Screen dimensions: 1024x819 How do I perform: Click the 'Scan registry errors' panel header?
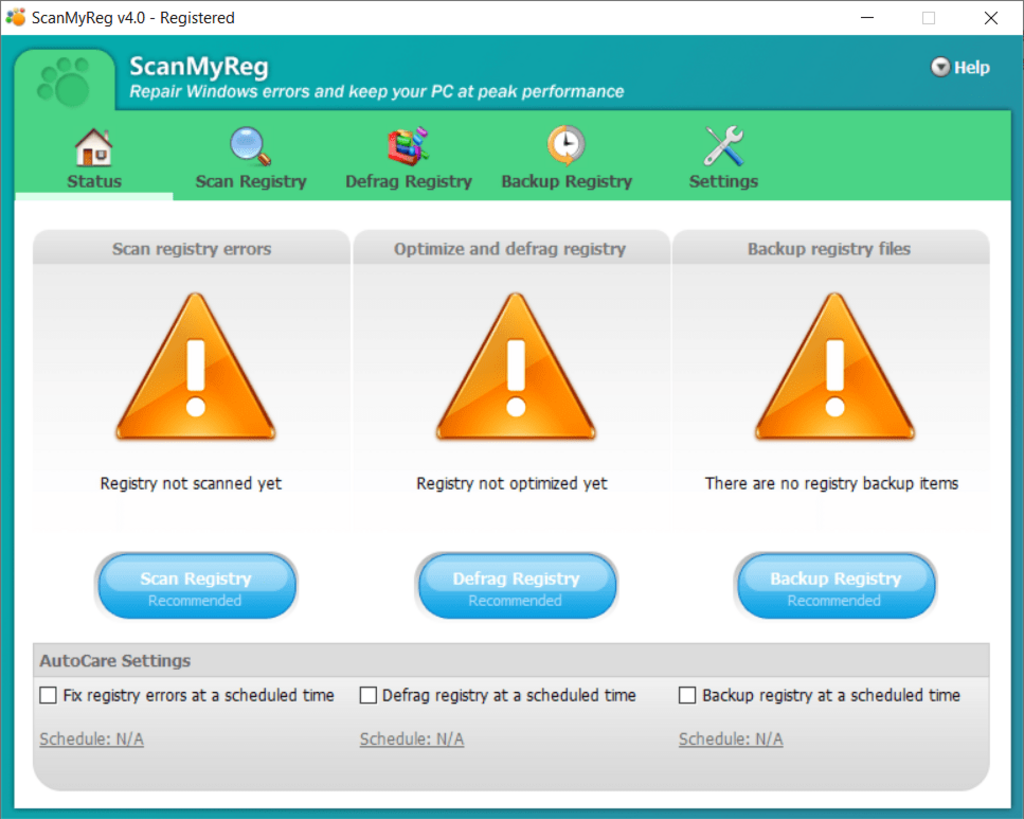tap(191, 248)
